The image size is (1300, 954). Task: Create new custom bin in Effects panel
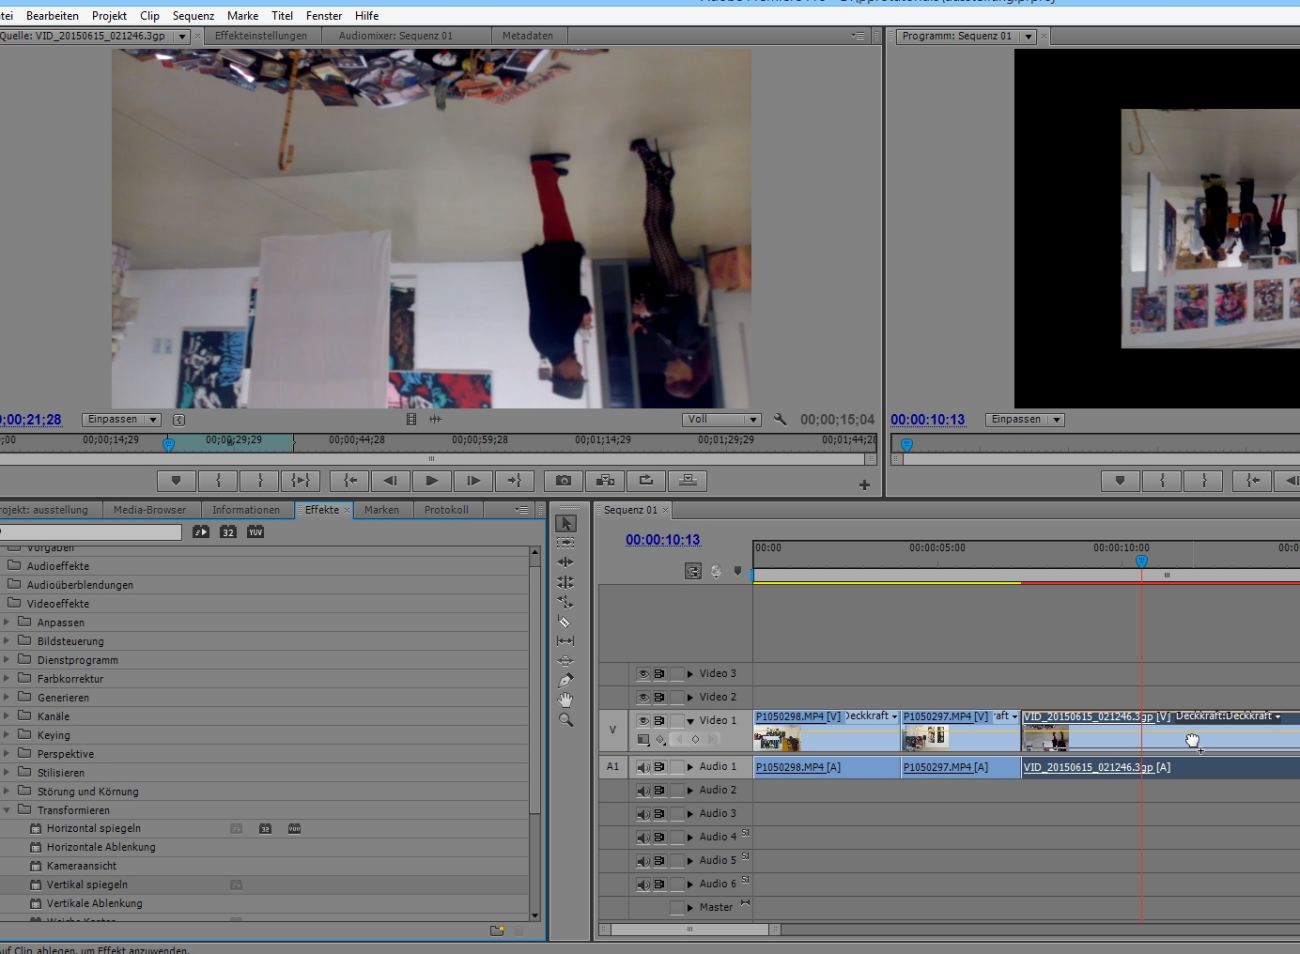tap(497, 930)
